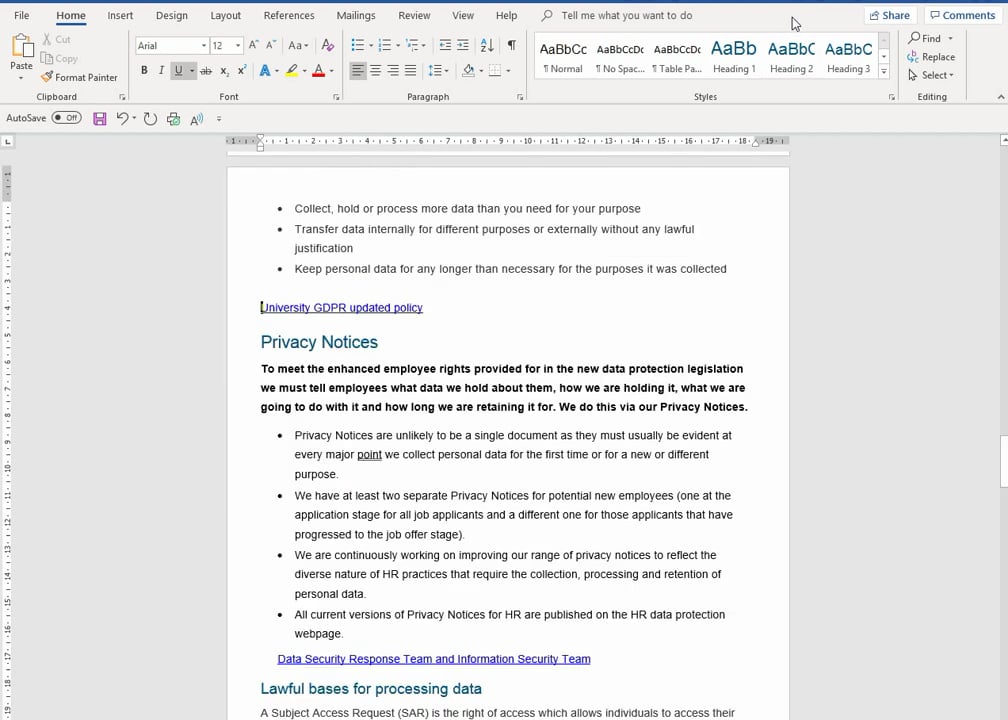Screen dimensions: 1008x720
Task: Show paragraph marks with pilcrow icon
Action: [511, 45]
